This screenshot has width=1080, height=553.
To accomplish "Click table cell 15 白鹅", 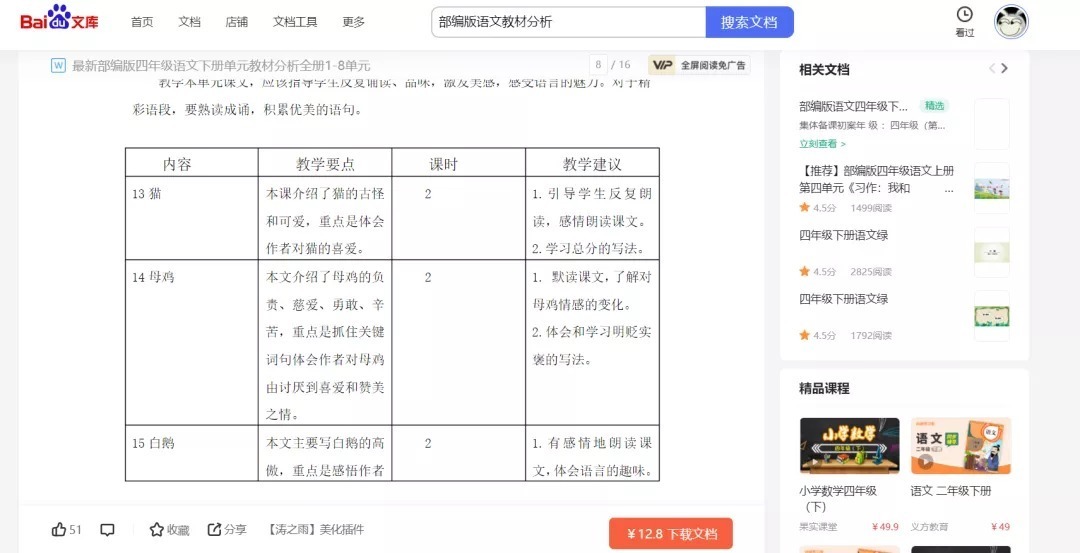I will coord(191,453).
